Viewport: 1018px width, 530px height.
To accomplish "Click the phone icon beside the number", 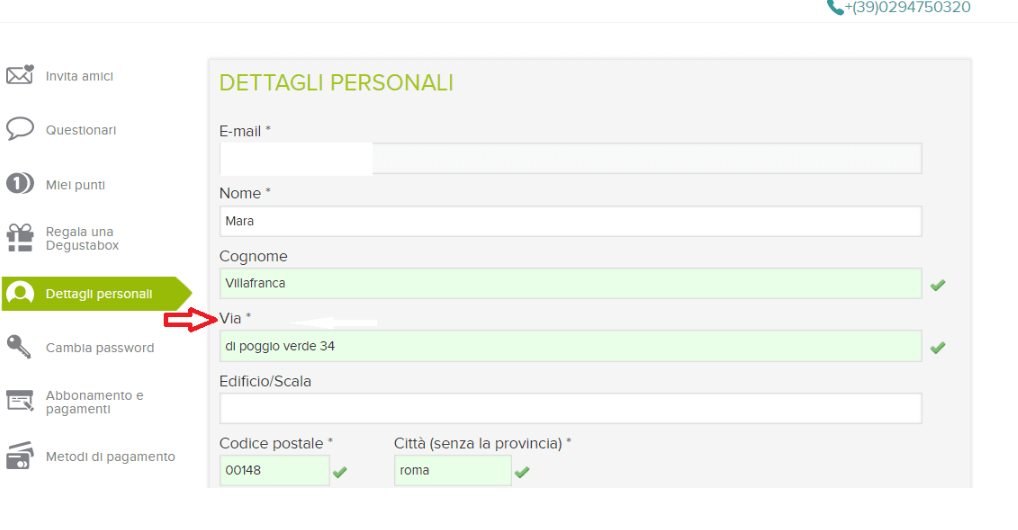I will coord(835,8).
